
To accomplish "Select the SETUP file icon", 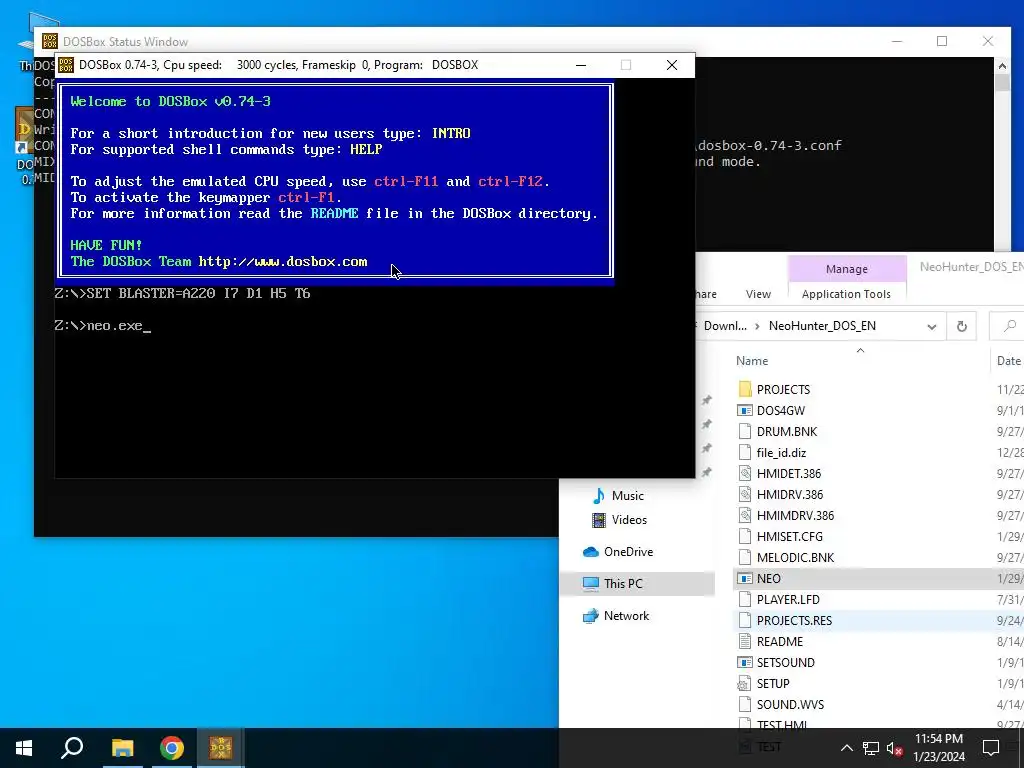I will [x=744, y=683].
